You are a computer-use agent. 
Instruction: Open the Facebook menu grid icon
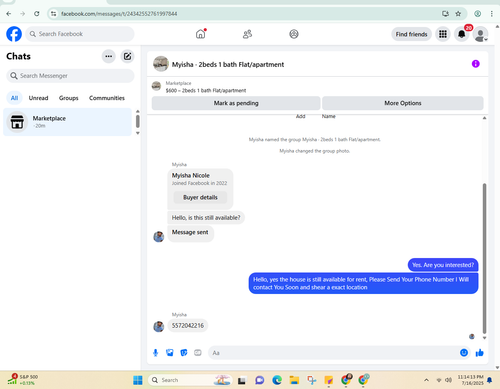(443, 34)
